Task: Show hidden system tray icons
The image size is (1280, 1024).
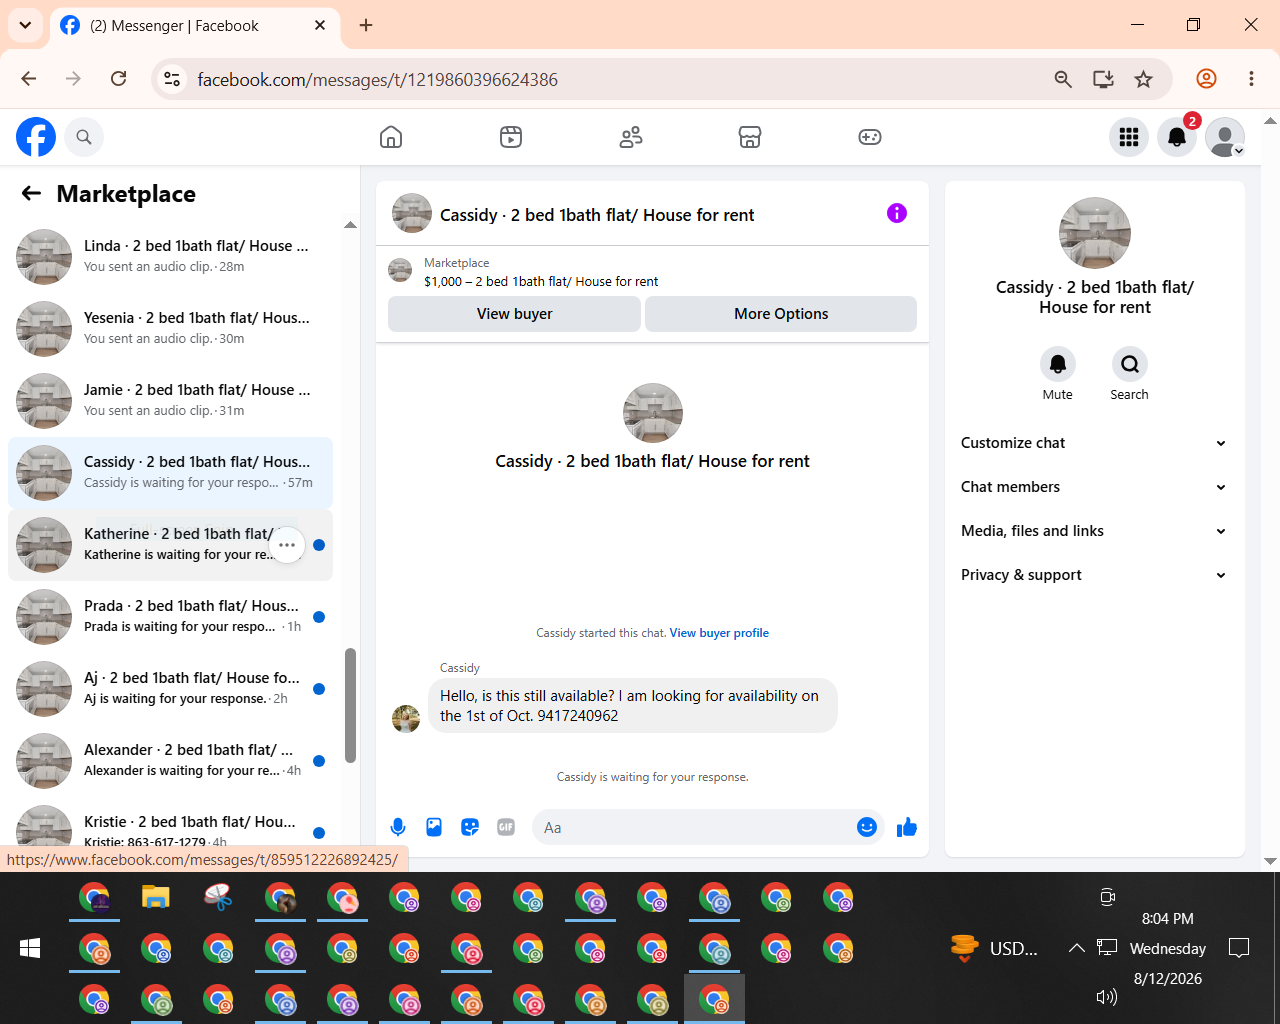Action: tap(1076, 948)
